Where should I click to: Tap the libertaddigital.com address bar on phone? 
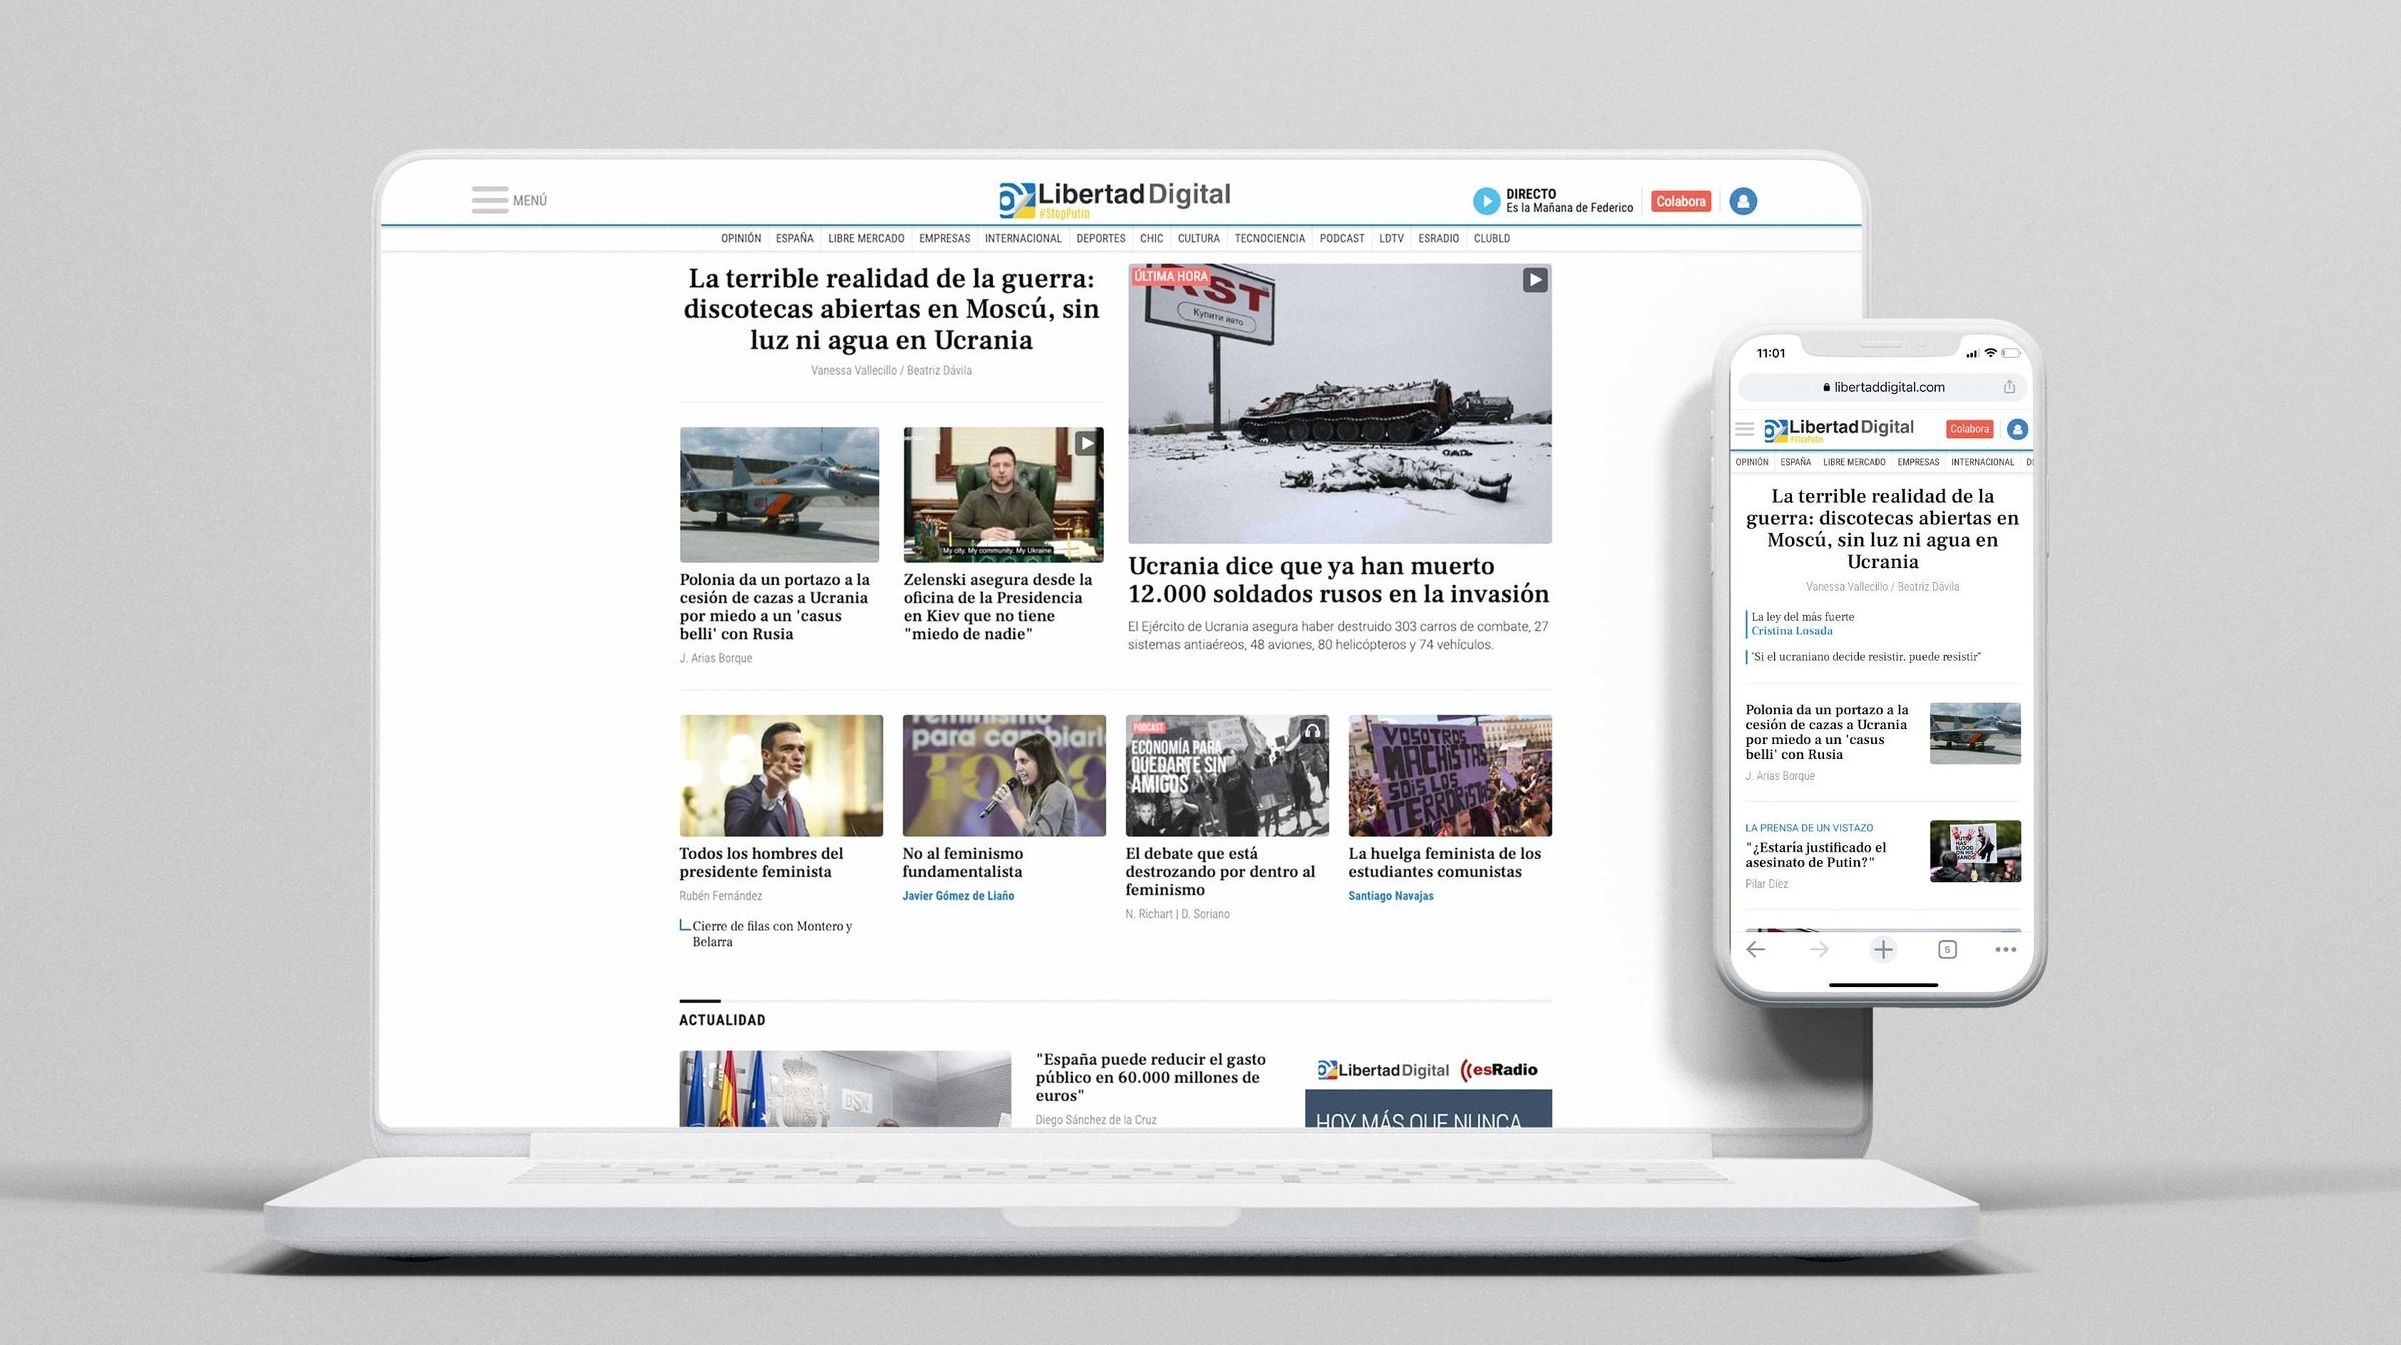click(x=1883, y=387)
